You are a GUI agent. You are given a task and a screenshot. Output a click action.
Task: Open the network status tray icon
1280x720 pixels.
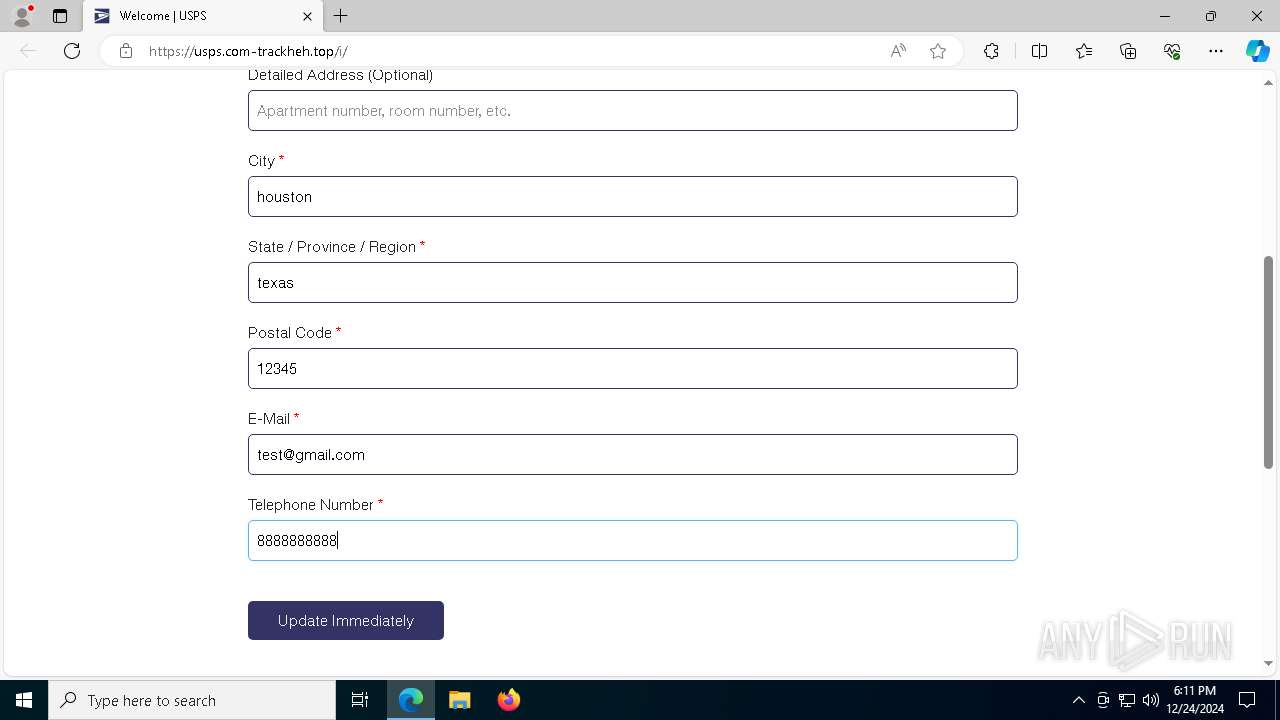(x=1127, y=700)
